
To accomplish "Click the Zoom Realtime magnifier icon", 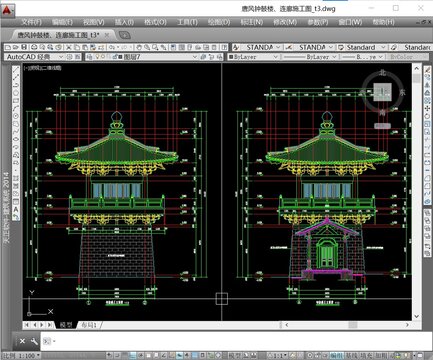I will click(147, 47).
